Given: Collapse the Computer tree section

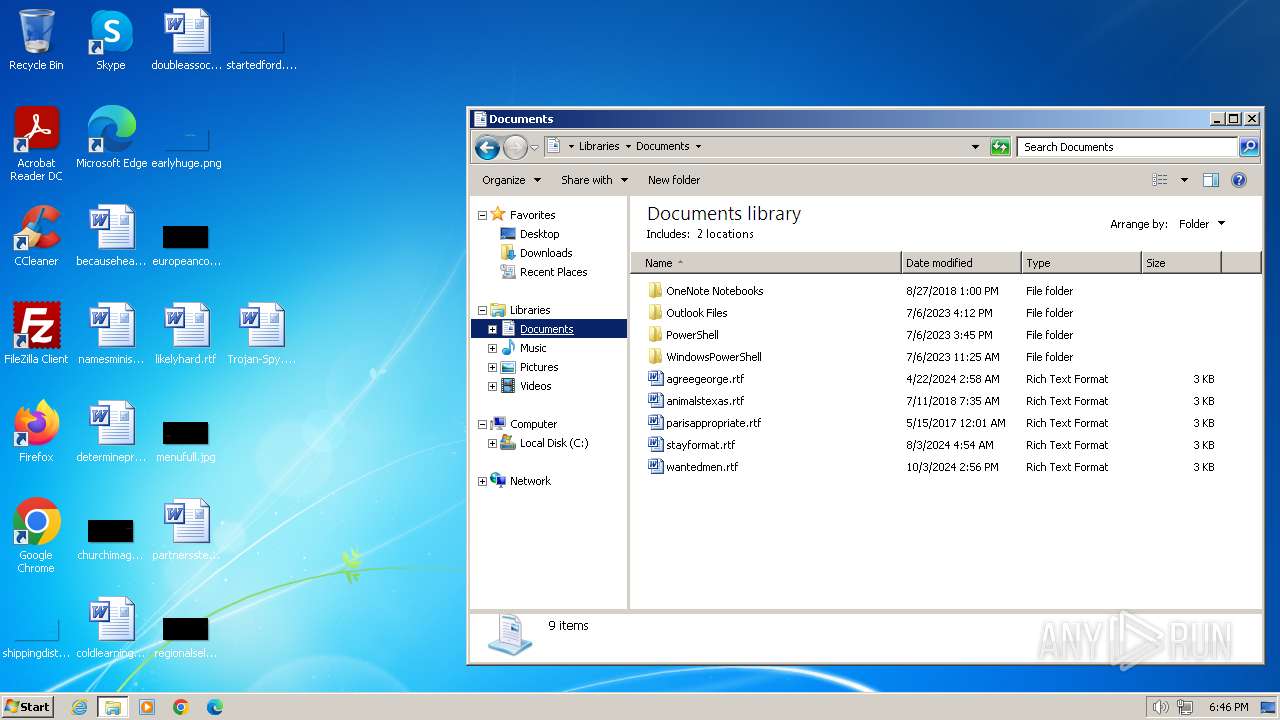Looking at the screenshot, I should point(482,424).
